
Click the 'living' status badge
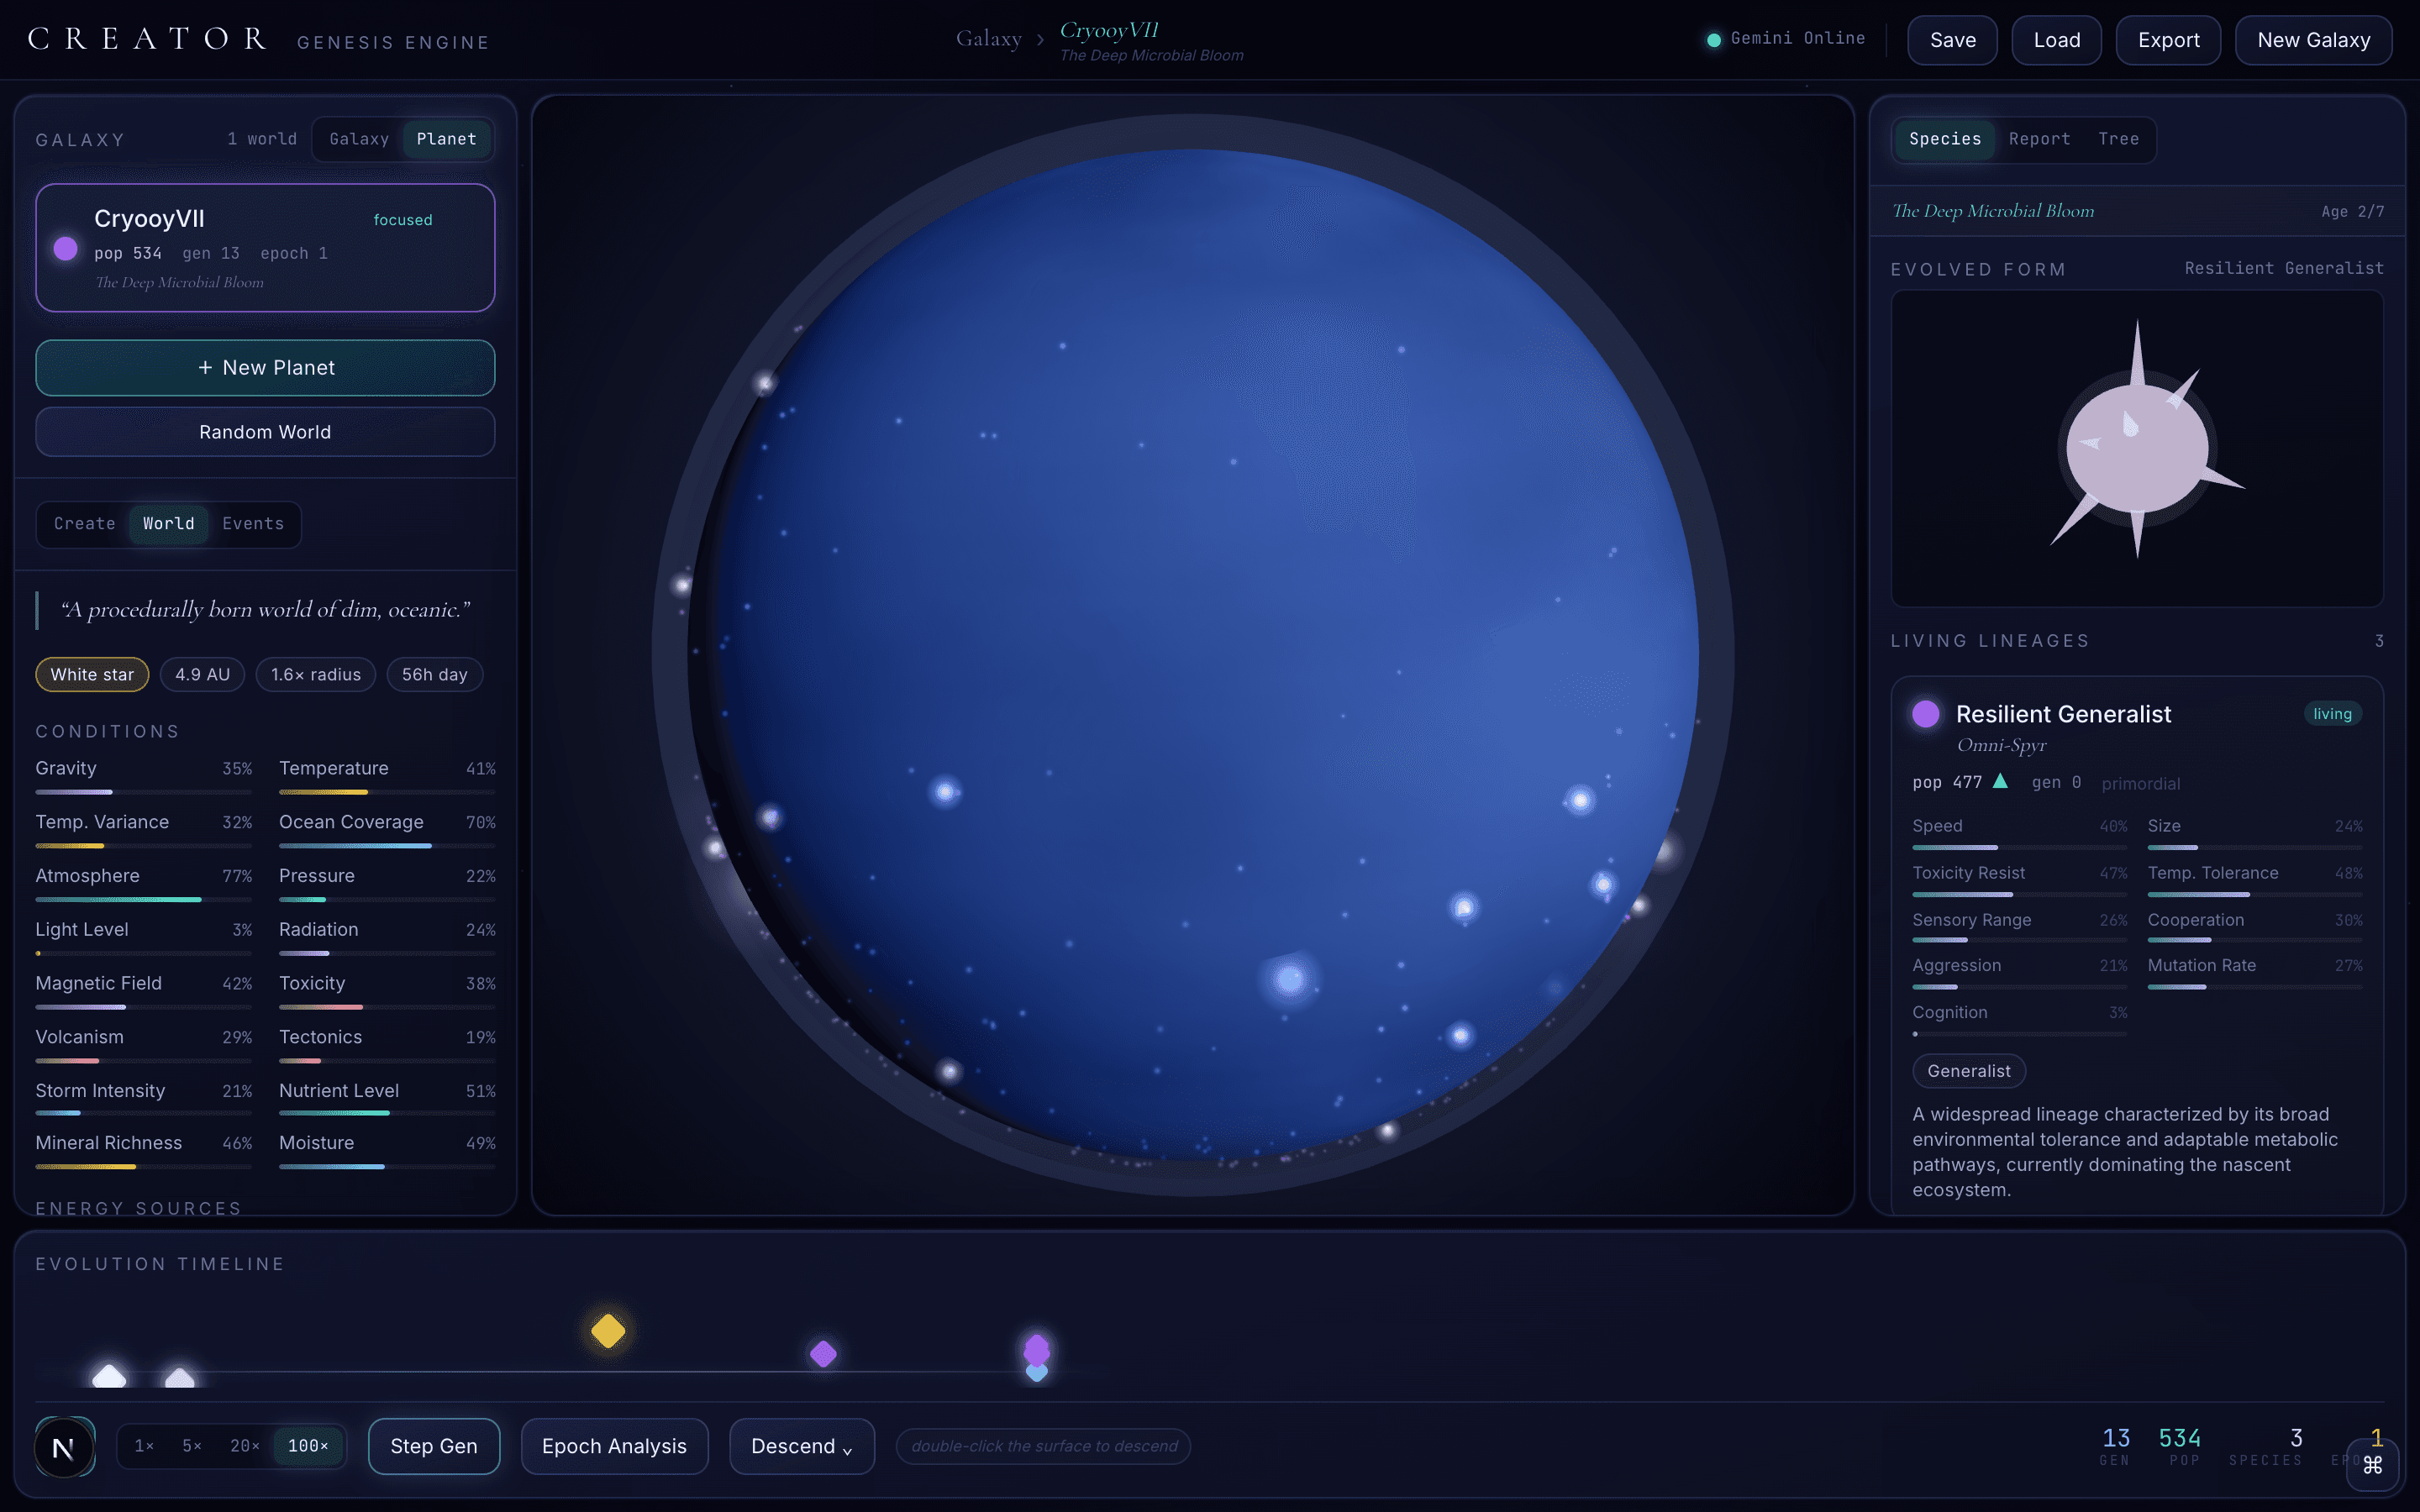(x=2332, y=714)
